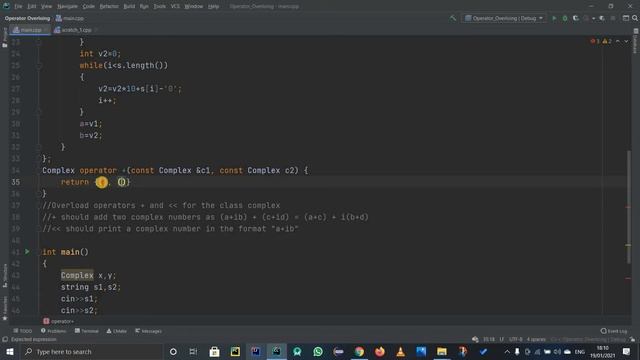Open Search Everywhere magnifier icon

(635, 18)
